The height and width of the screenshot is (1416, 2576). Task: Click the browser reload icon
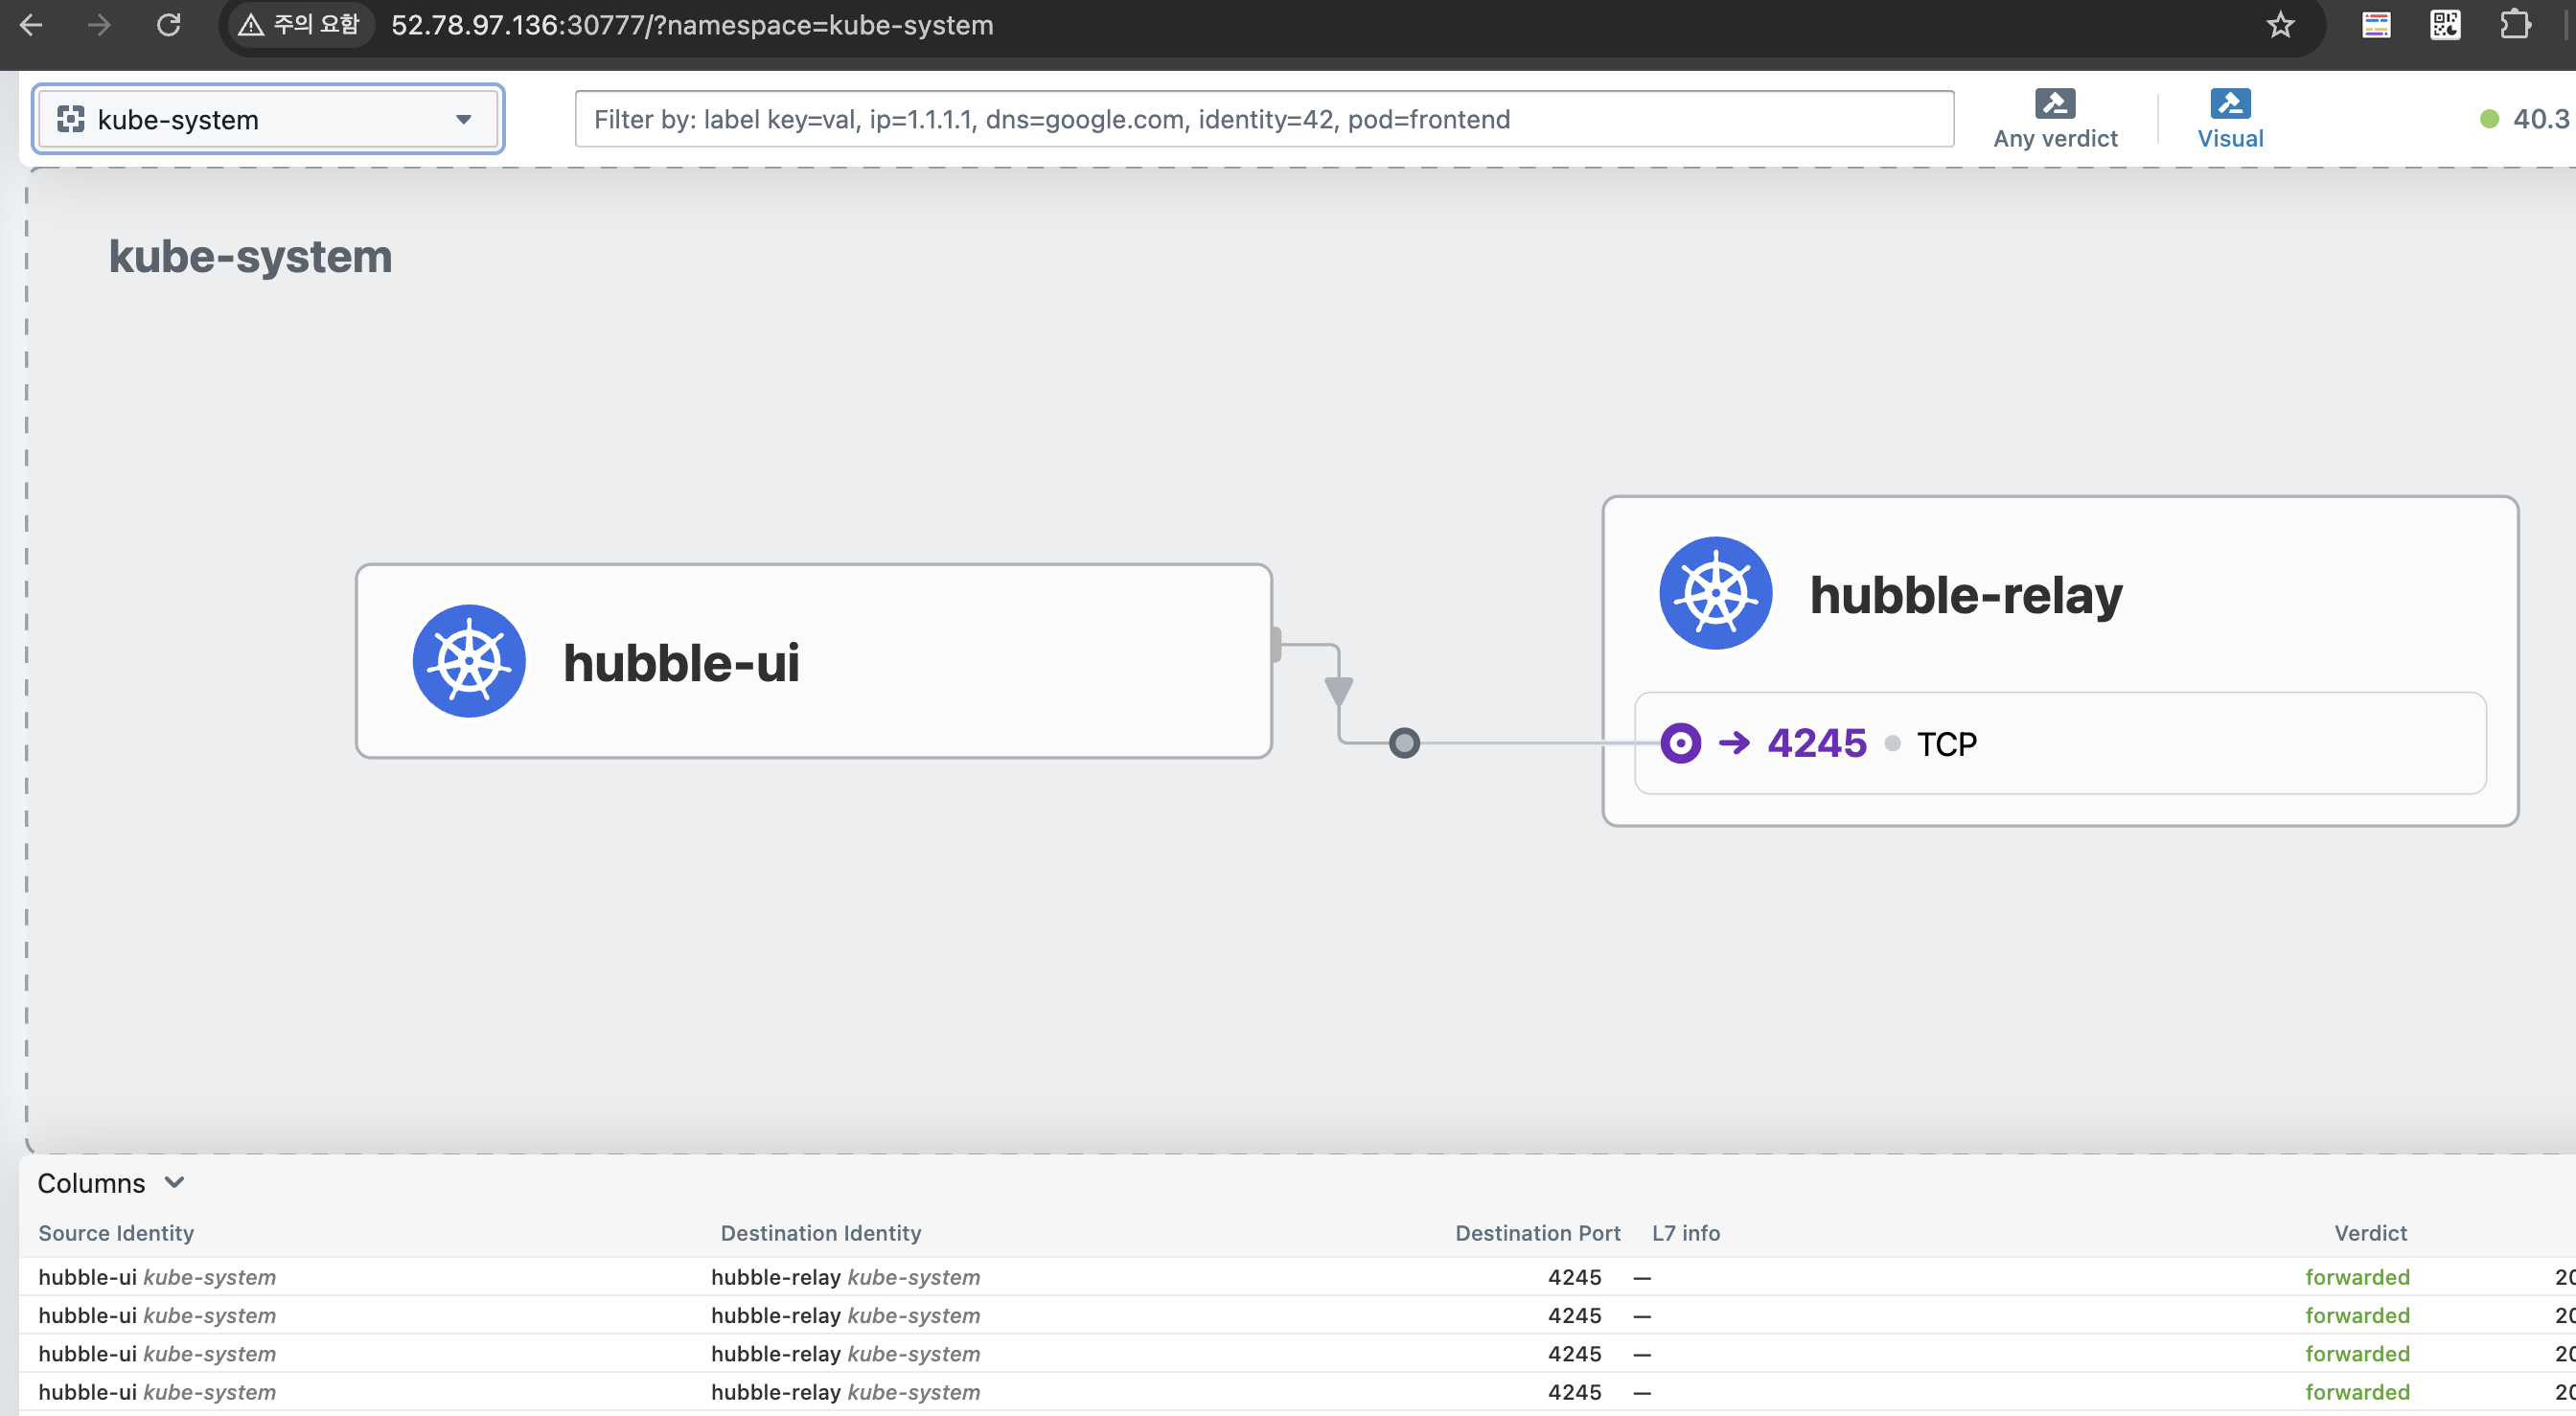point(168,25)
